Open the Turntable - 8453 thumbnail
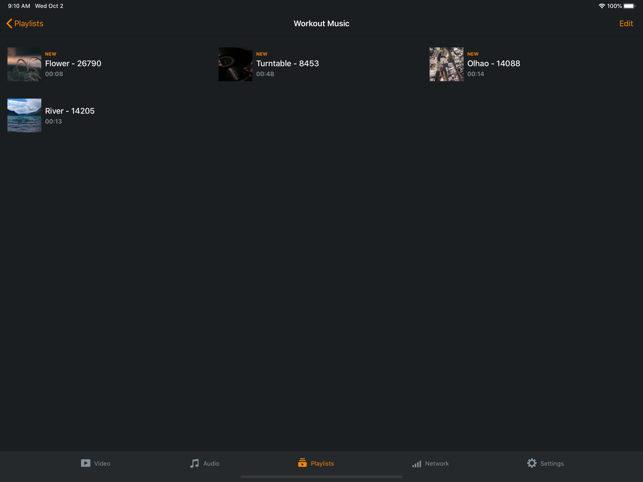This screenshot has width=643, height=482. coord(235,64)
